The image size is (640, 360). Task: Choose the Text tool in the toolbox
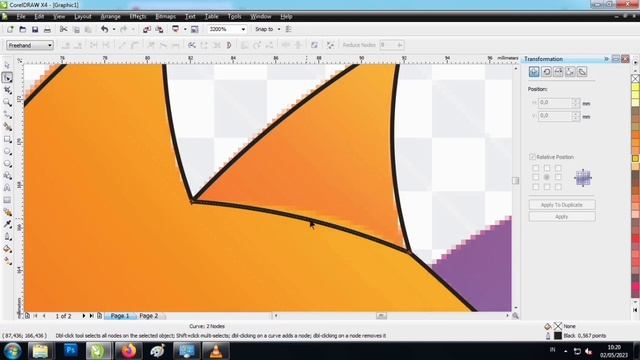tap(7, 188)
